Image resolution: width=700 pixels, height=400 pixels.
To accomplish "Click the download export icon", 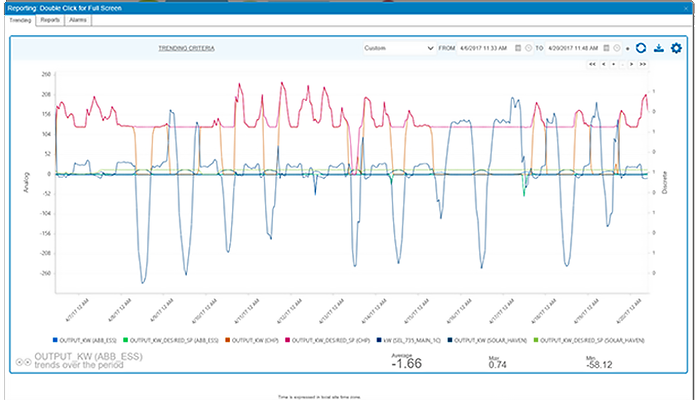I will [658, 48].
